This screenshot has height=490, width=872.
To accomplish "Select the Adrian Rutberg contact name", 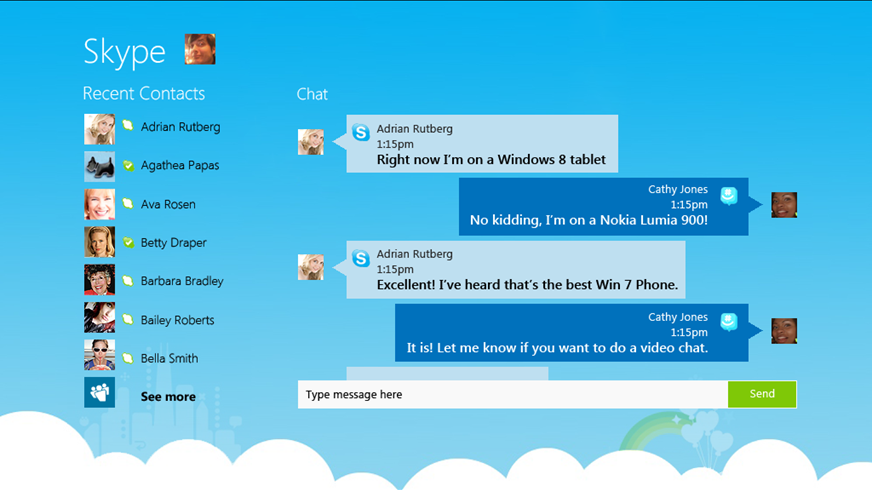I will (x=180, y=127).
